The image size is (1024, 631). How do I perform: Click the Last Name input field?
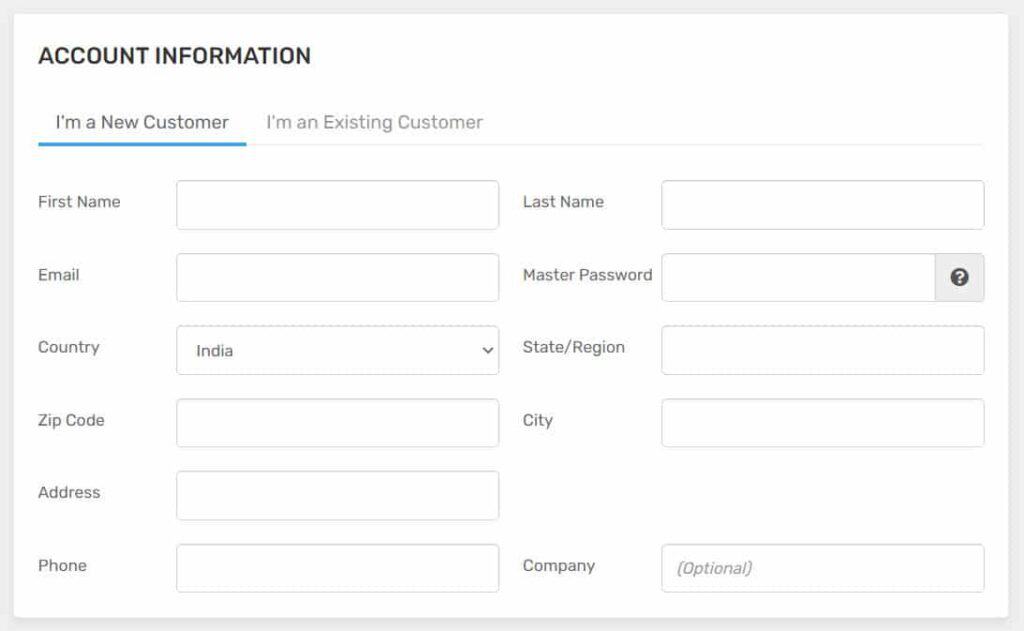822,204
